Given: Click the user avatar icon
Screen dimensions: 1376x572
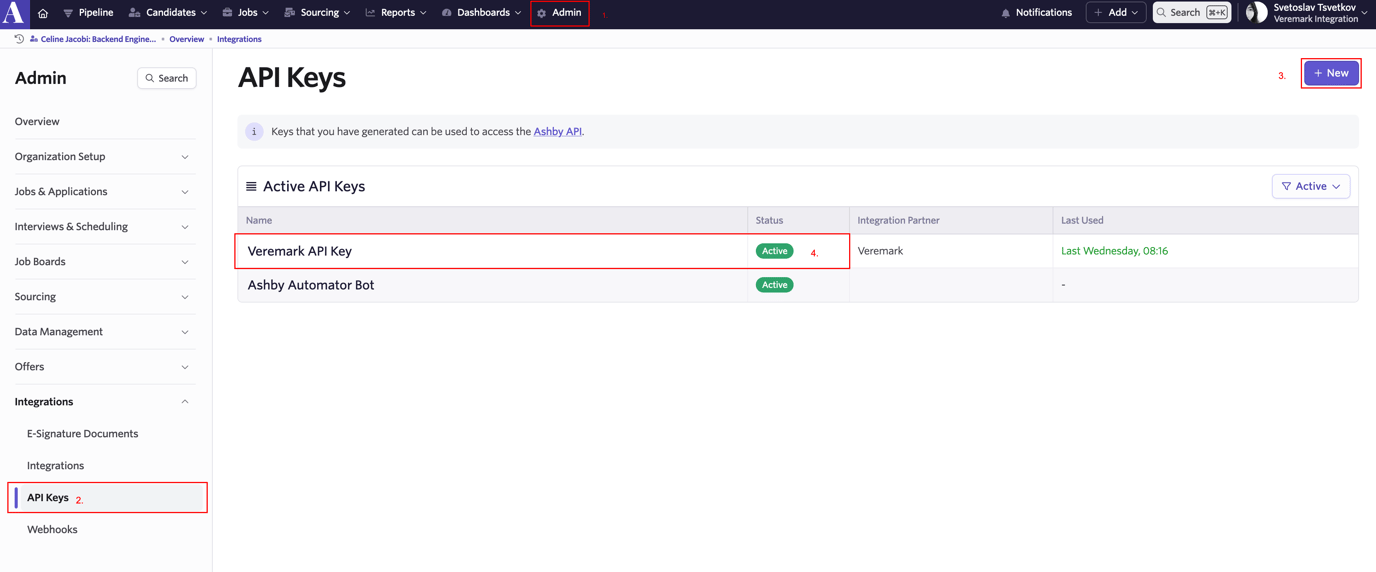Looking at the screenshot, I should tap(1256, 12).
